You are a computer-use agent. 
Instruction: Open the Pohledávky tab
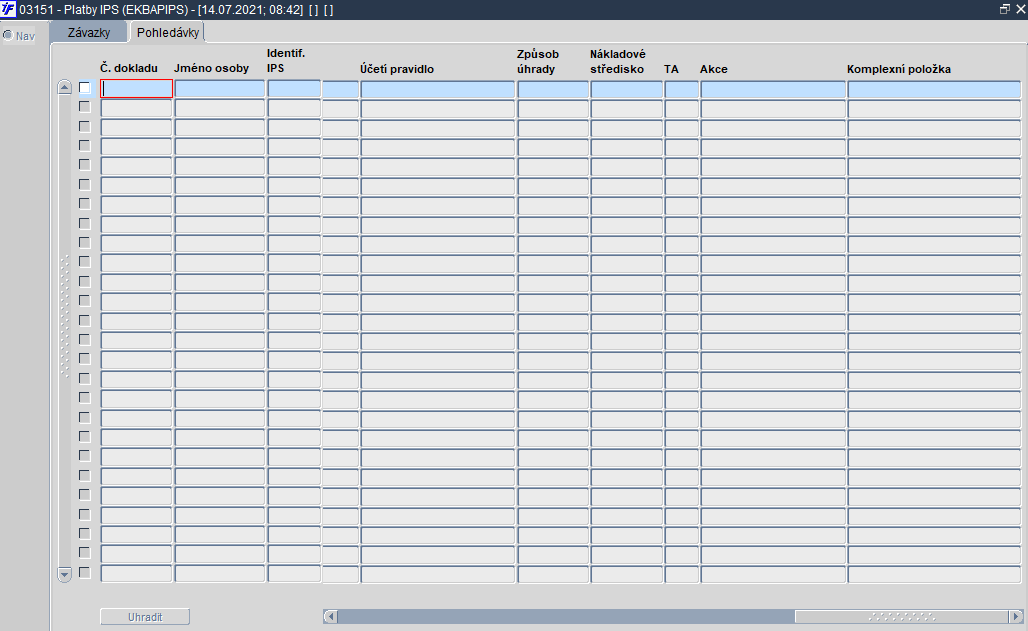point(168,32)
